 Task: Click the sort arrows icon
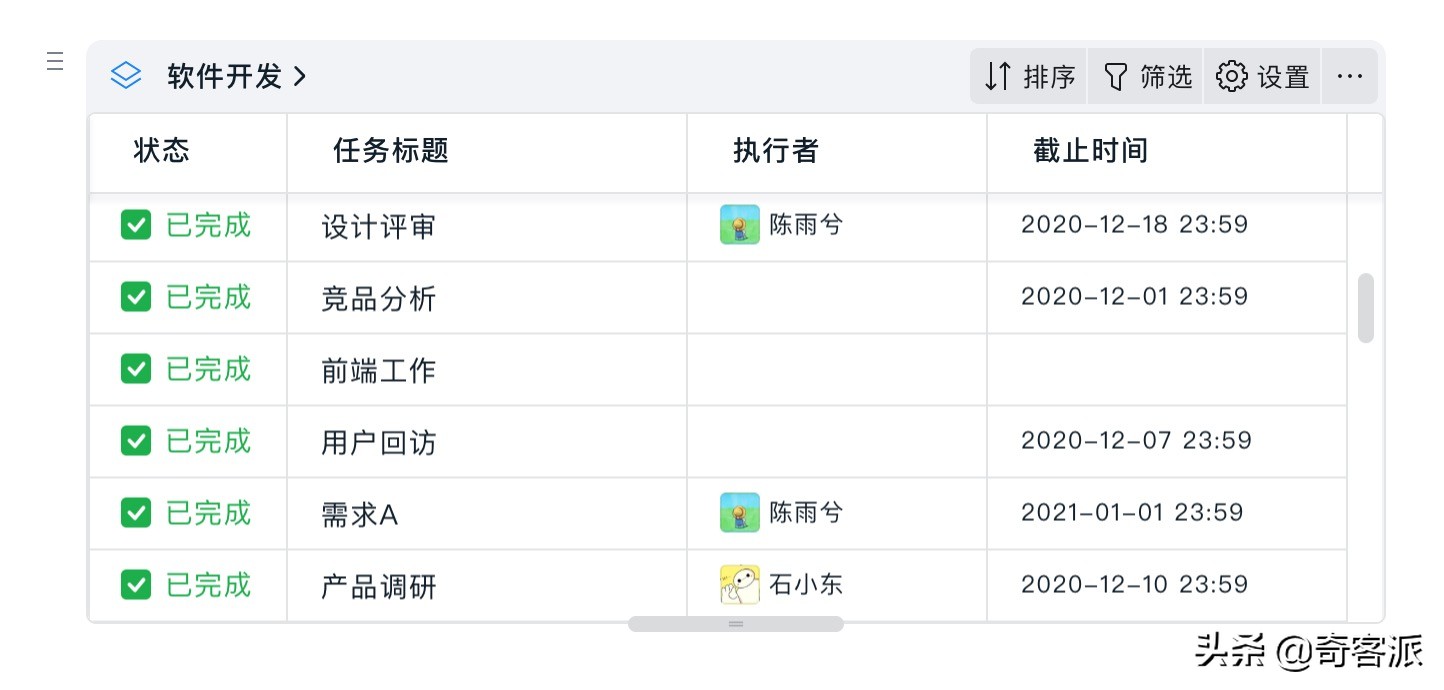998,76
